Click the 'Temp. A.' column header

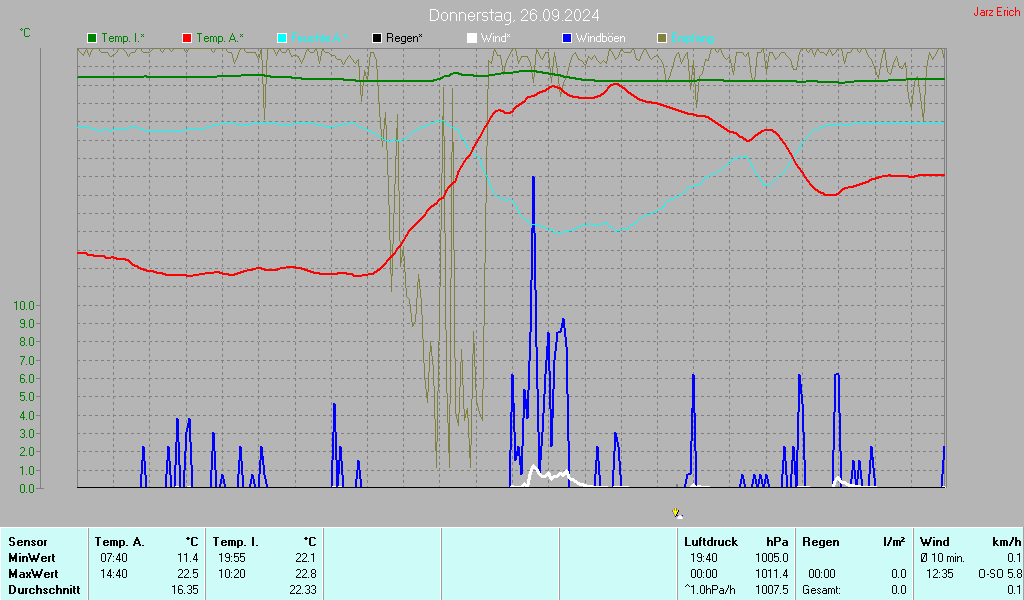[120, 542]
